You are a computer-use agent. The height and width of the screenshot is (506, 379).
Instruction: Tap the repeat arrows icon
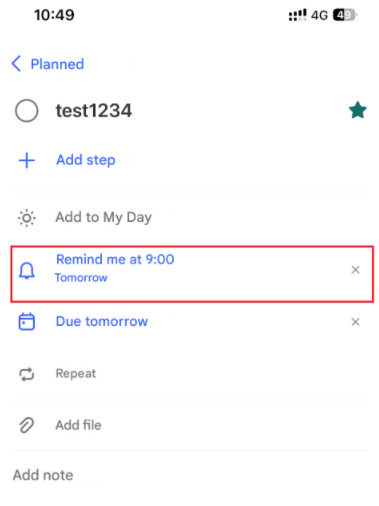click(27, 374)
